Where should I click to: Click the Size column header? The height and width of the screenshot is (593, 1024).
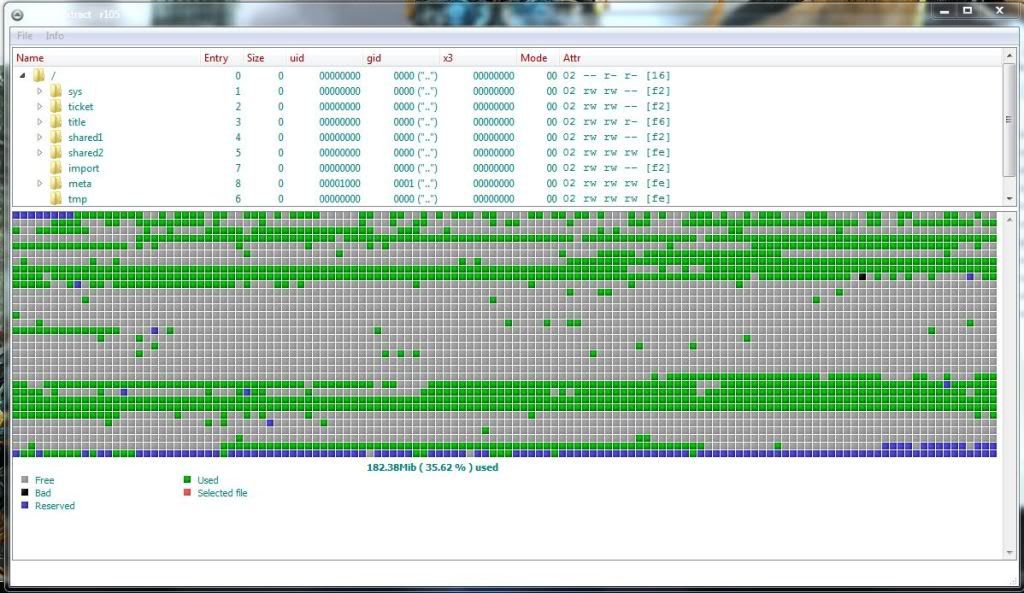point(256,58)
